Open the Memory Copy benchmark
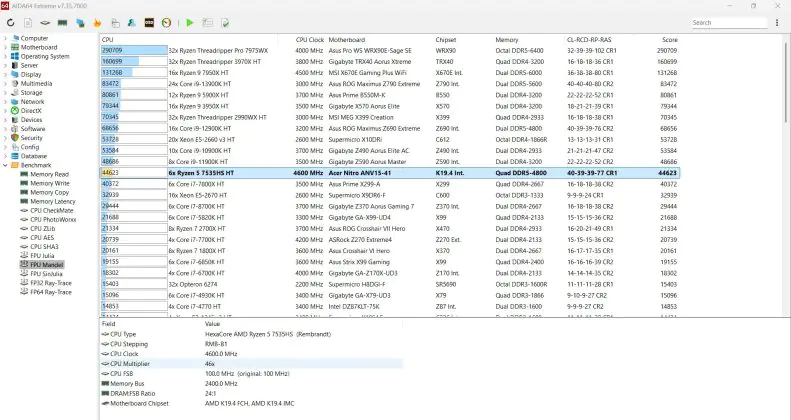This screenshot has width=791, height=420. [x=49, y=193]
